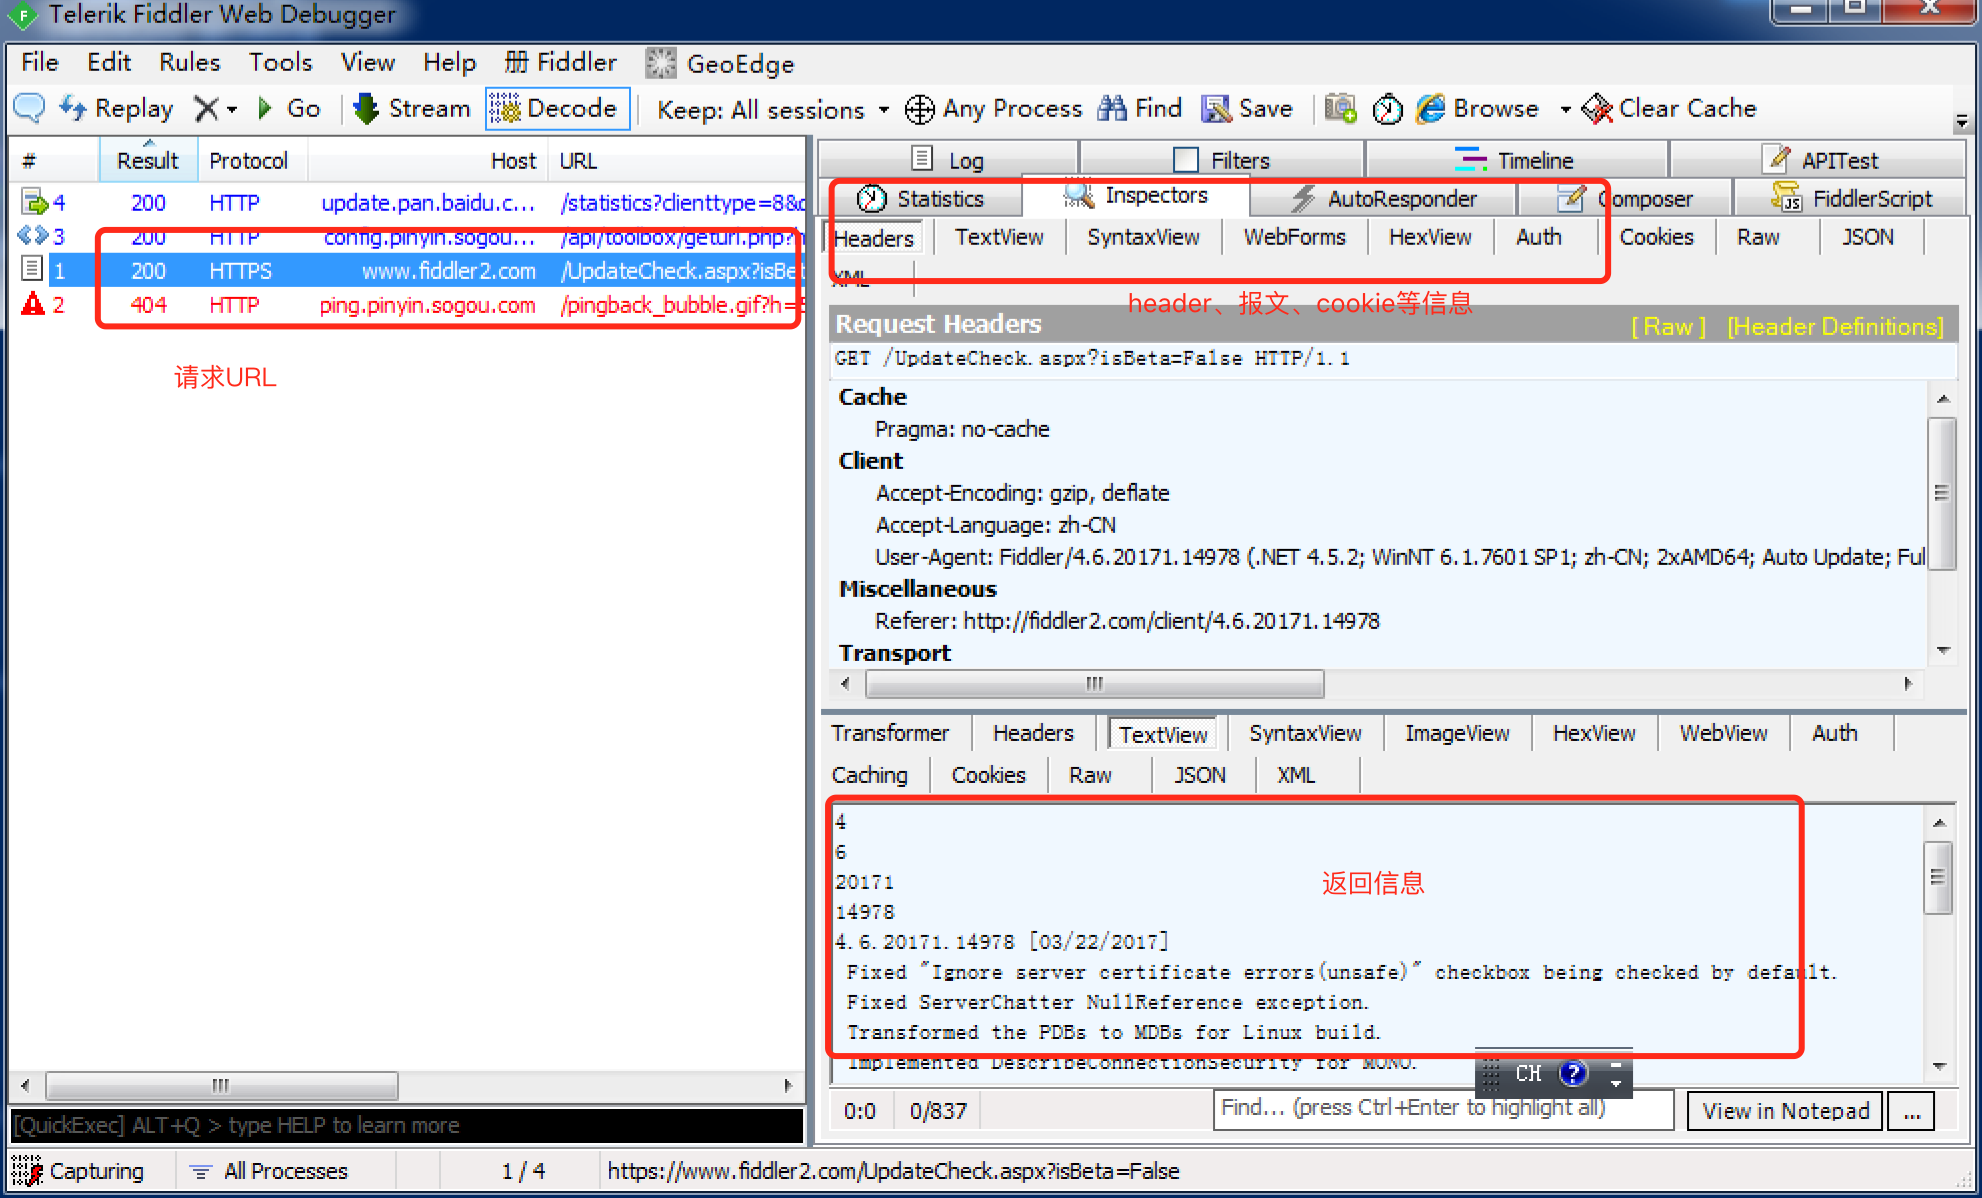
Task: Open the AutoResponder tab
Action: point(1383,199)
